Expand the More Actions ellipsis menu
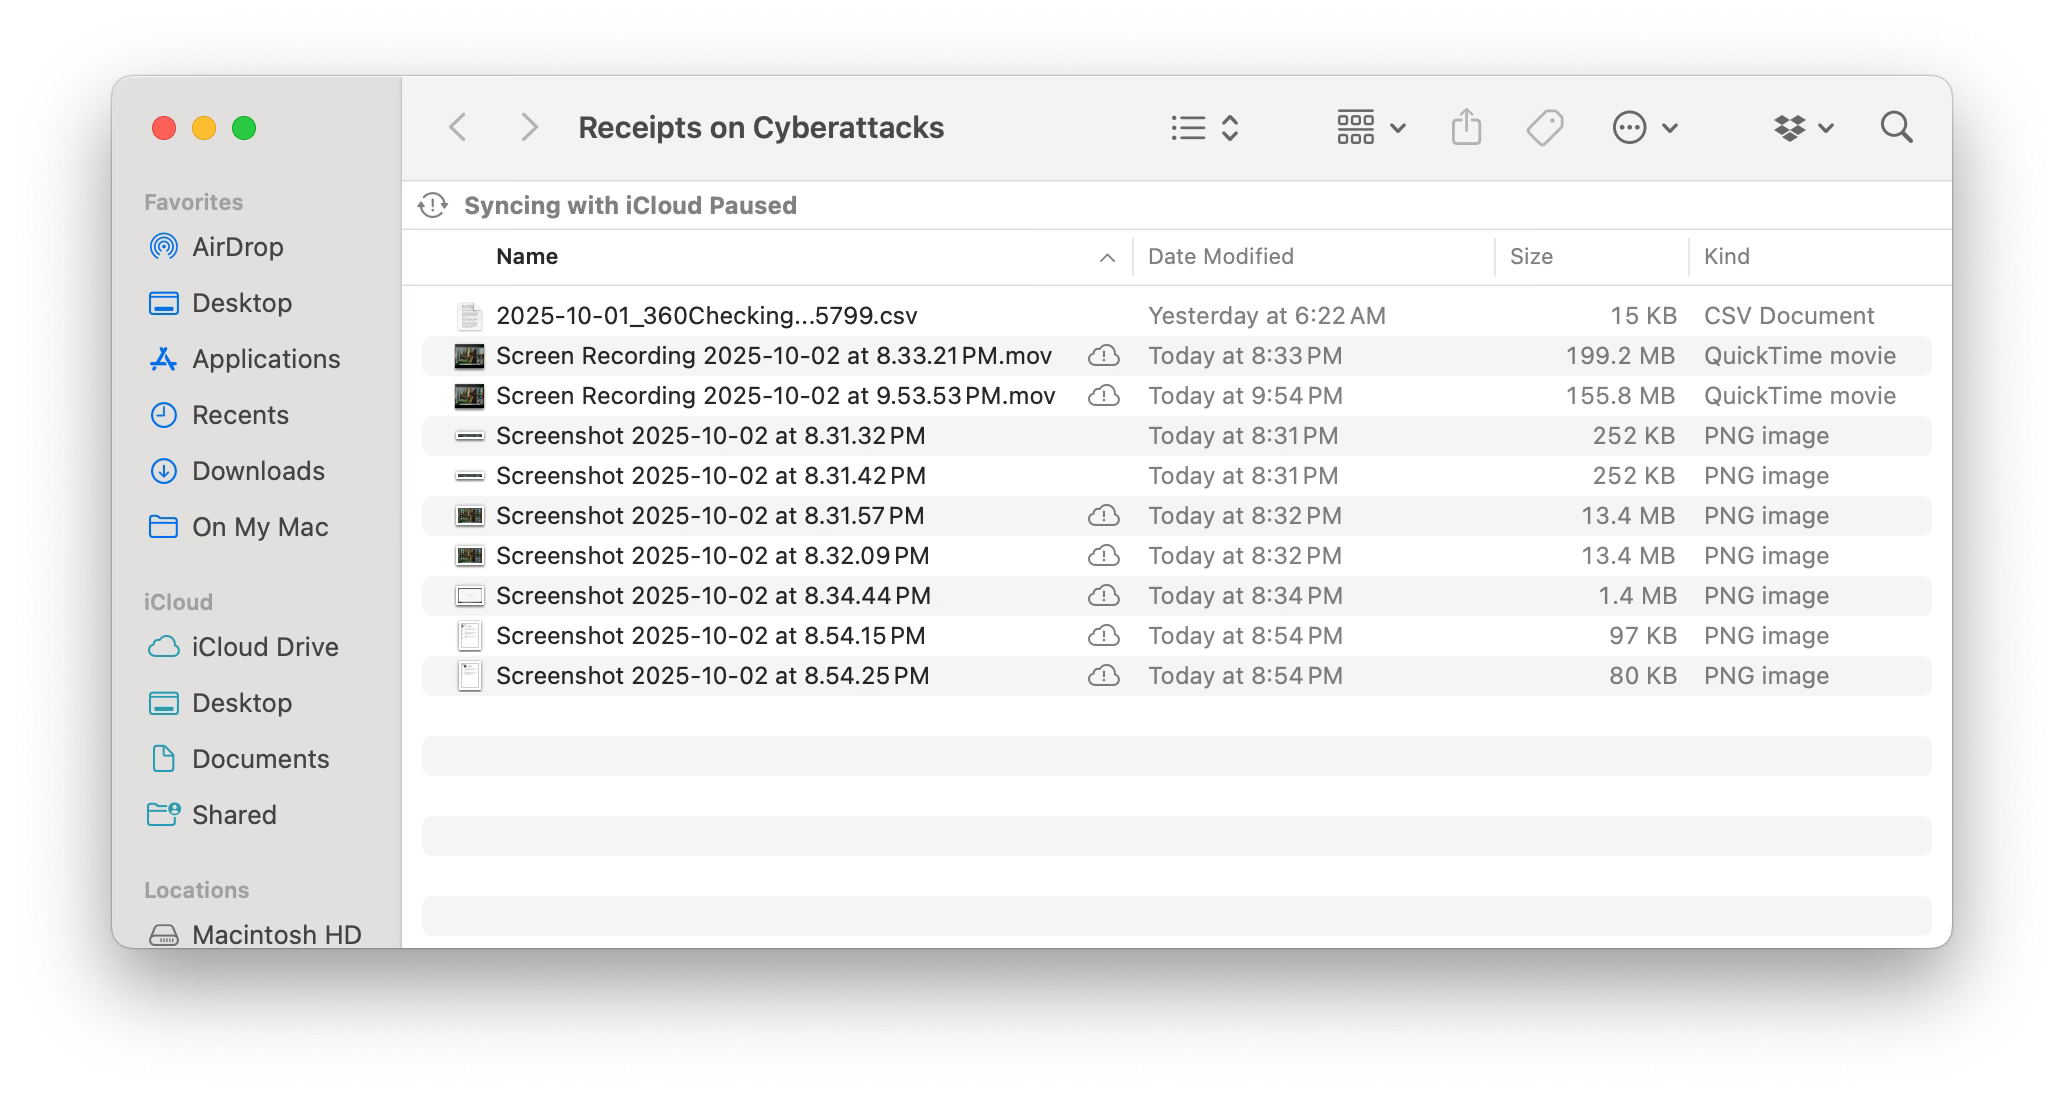The width and height of the screenshot is (2064, 1096). [1644, 128]
